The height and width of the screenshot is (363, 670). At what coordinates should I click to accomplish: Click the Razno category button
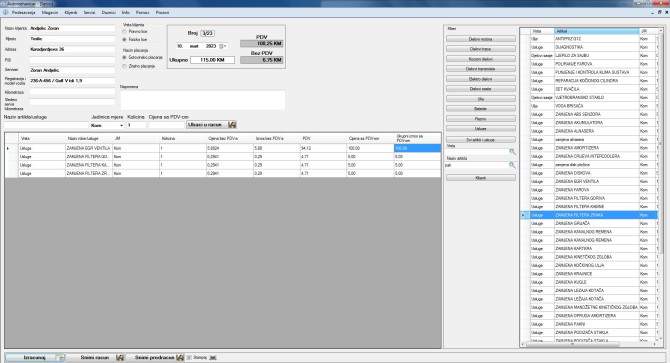pos(481,119)
